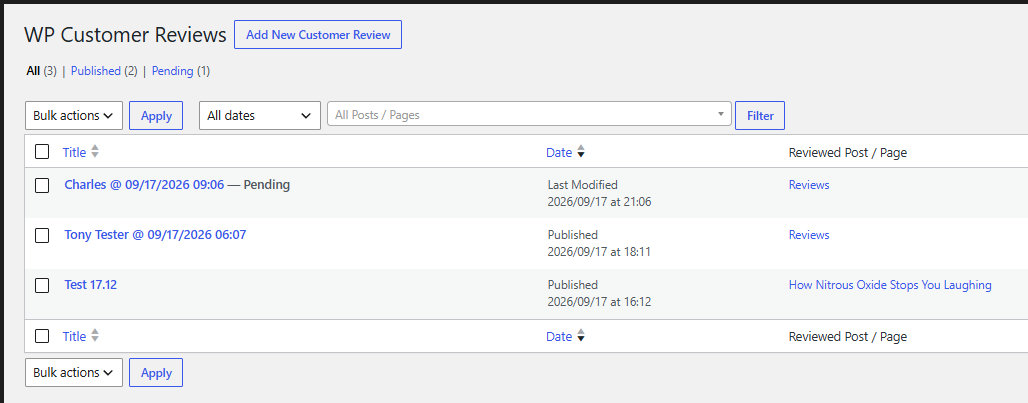Sort by Date in the header row
Screen dimensions: 1028x403
(559, 152)
